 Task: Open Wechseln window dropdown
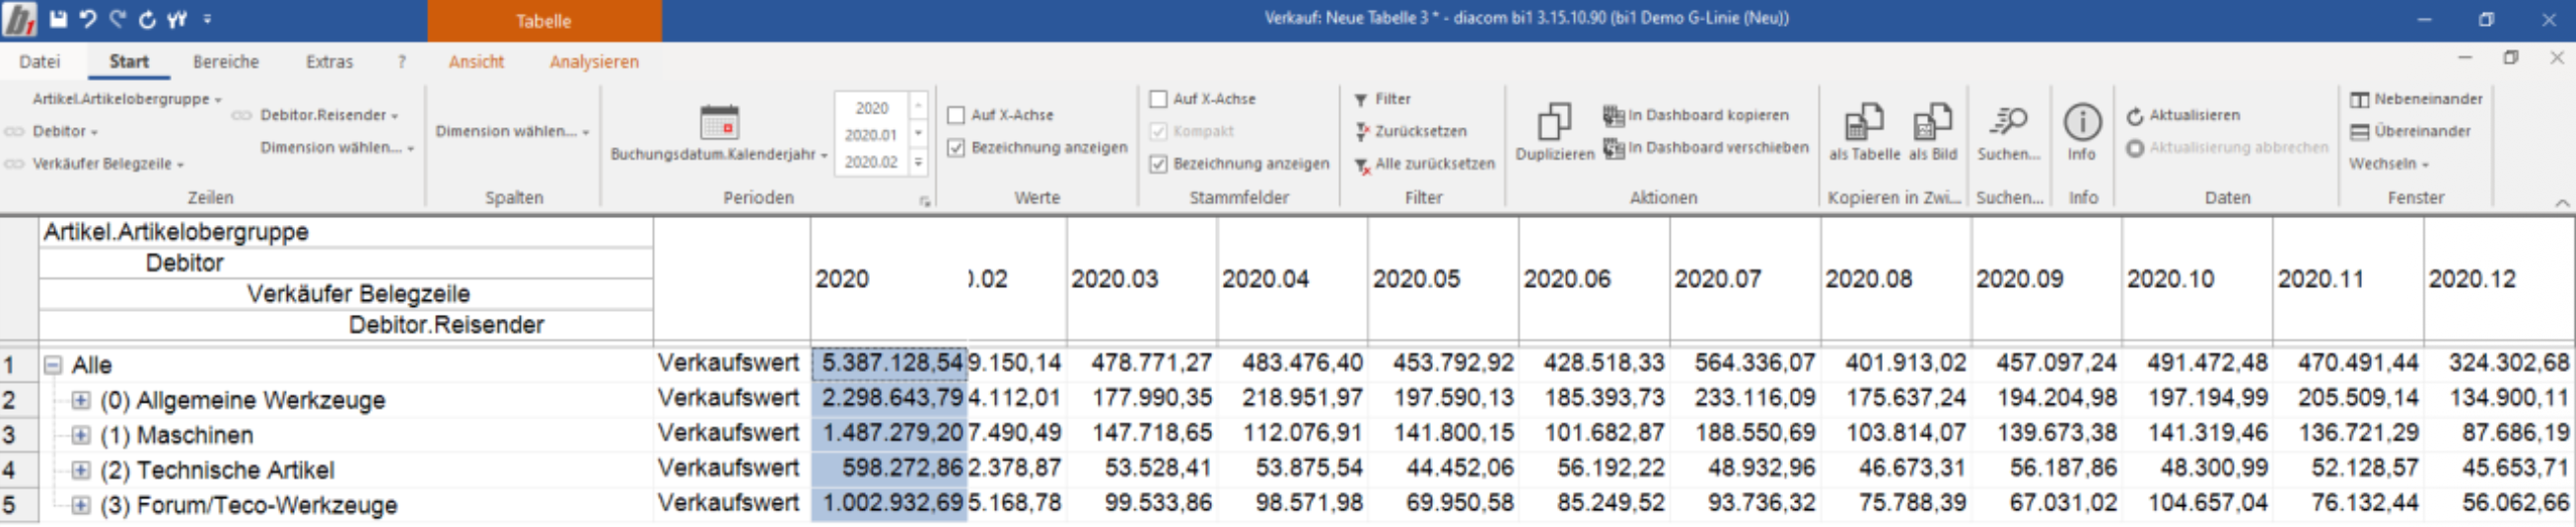(2389, 164)
